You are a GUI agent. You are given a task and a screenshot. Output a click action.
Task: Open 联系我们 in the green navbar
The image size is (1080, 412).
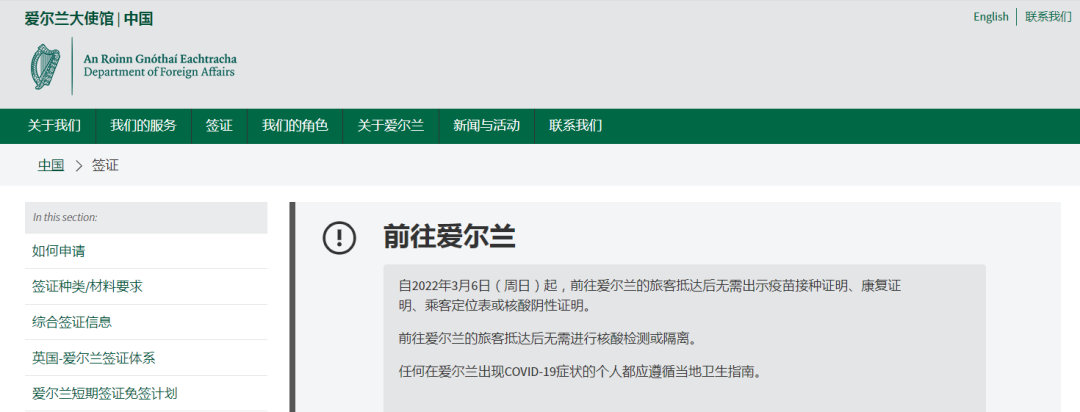[575, 126]
